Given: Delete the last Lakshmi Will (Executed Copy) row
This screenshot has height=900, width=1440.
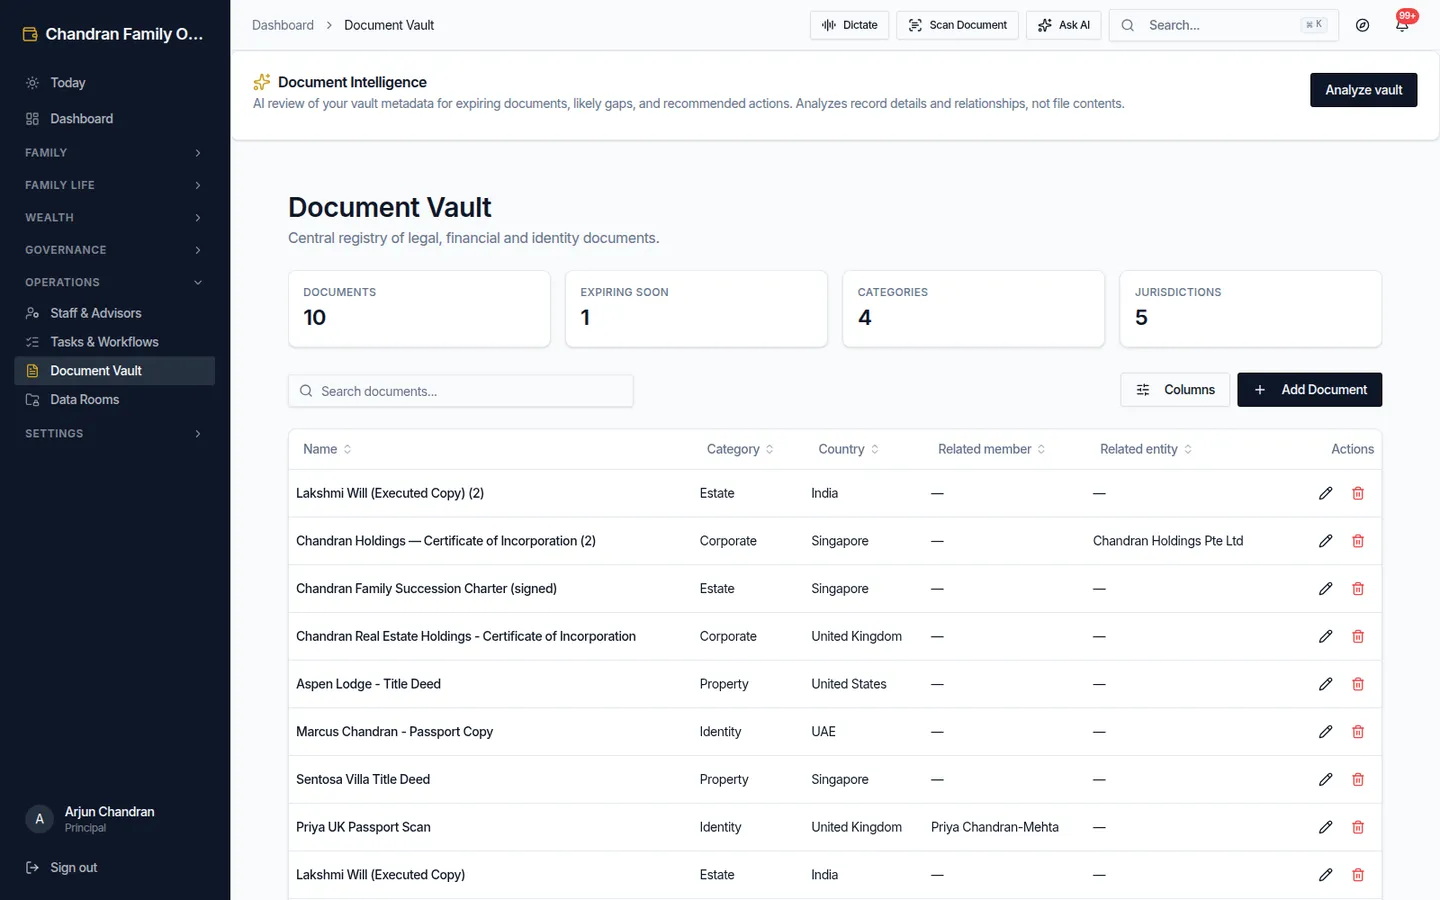Looking at the screenshot, I should (1358, 875).
